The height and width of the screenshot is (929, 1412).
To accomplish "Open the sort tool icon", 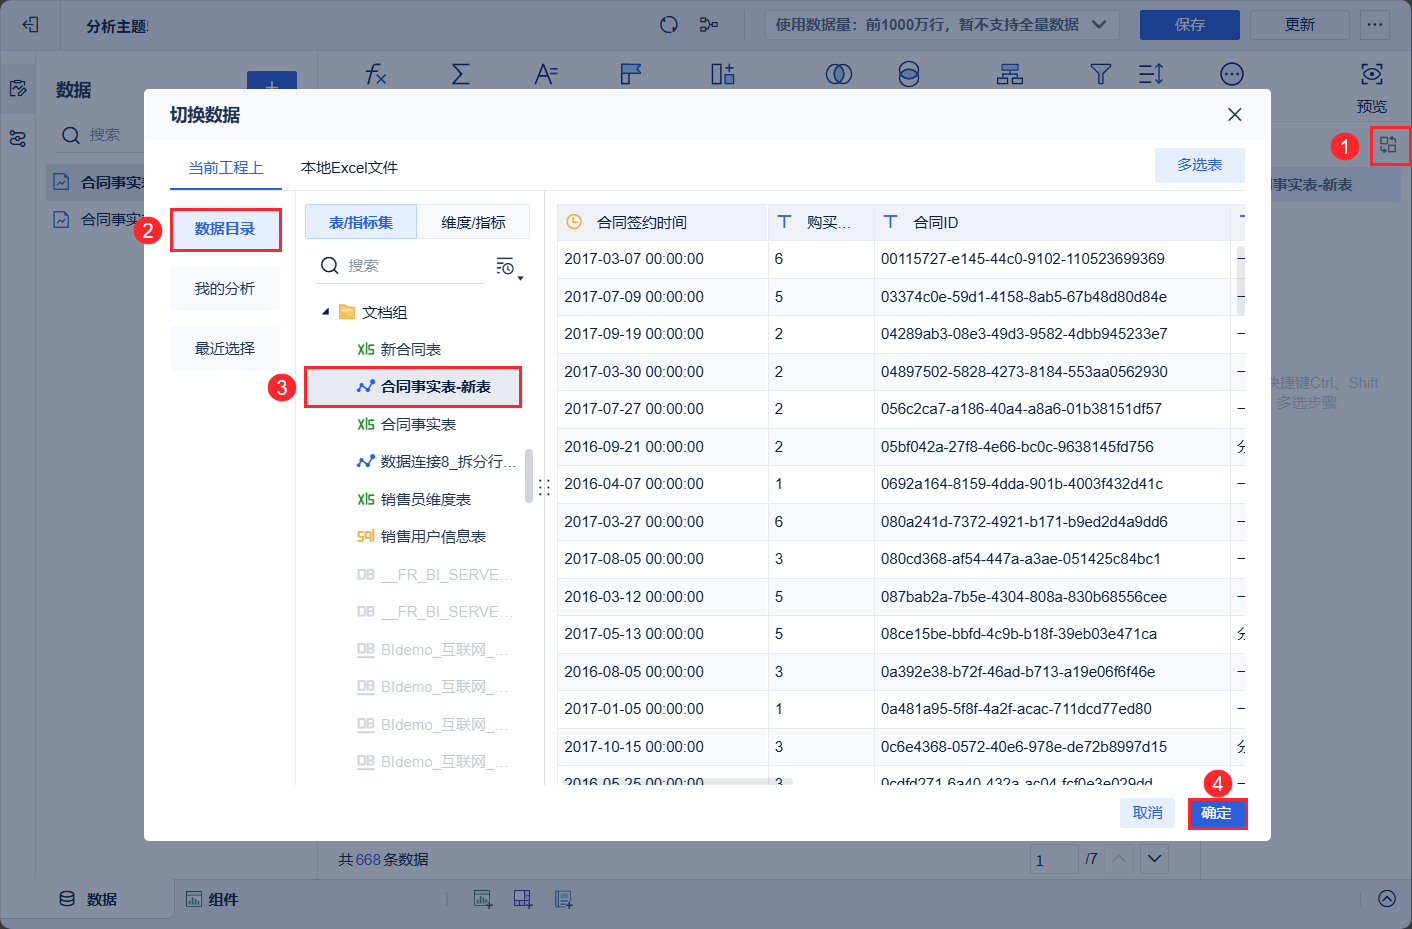I will pos(1151,74).
